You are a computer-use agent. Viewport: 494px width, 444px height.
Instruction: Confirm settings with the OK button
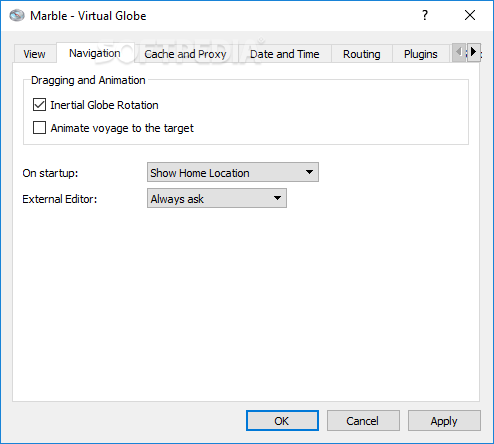tap(282, 421)
